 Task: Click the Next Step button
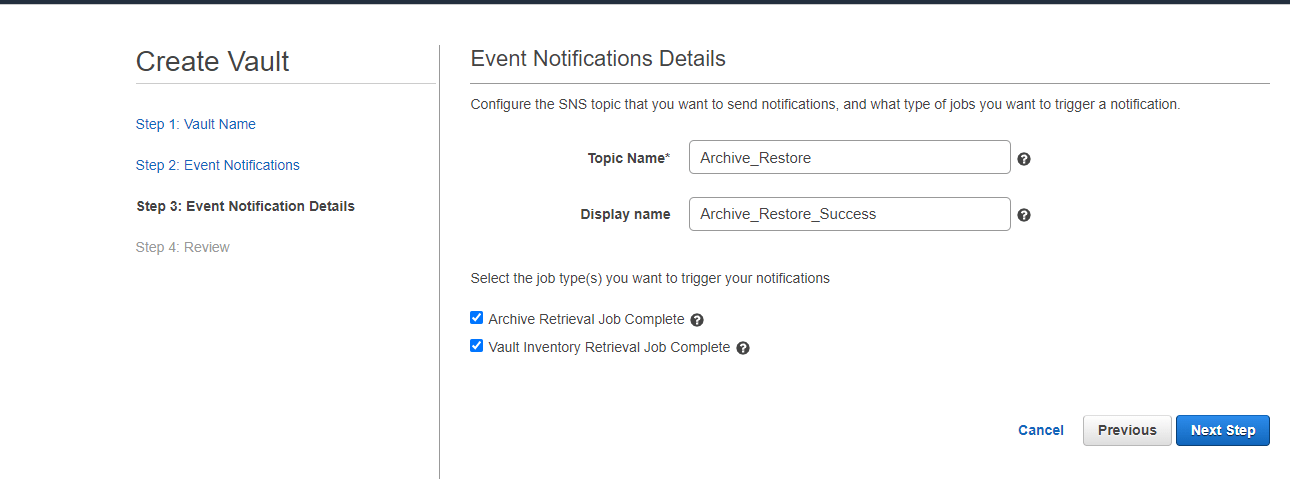[x=1223, y=430]
